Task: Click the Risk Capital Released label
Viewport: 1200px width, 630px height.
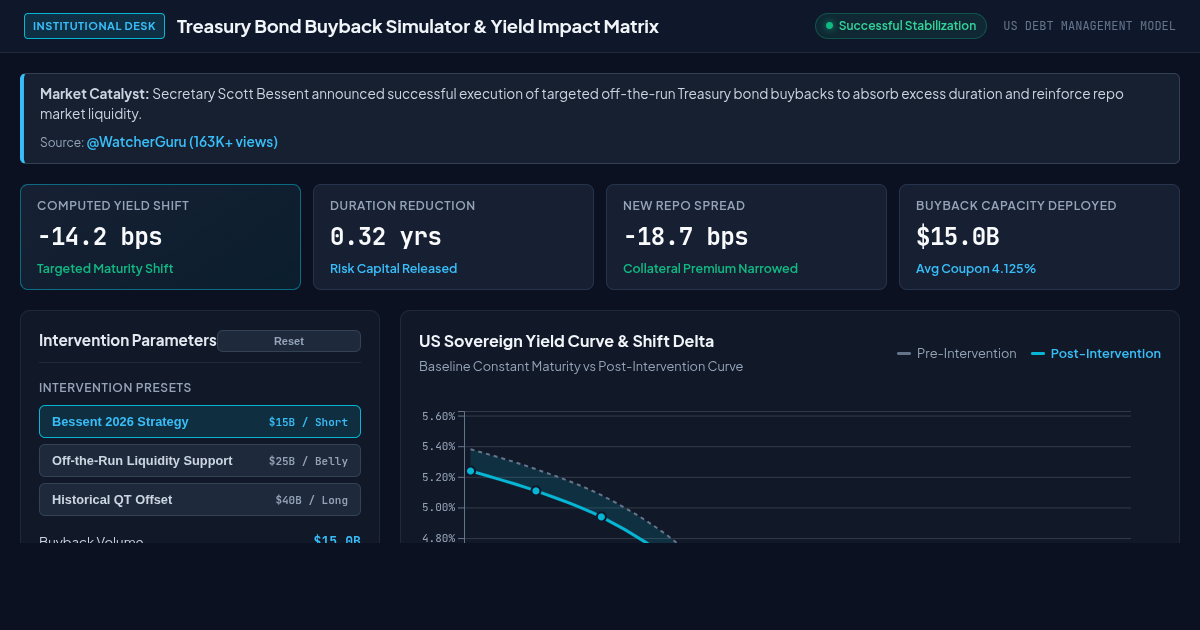Action: point(393,269)
